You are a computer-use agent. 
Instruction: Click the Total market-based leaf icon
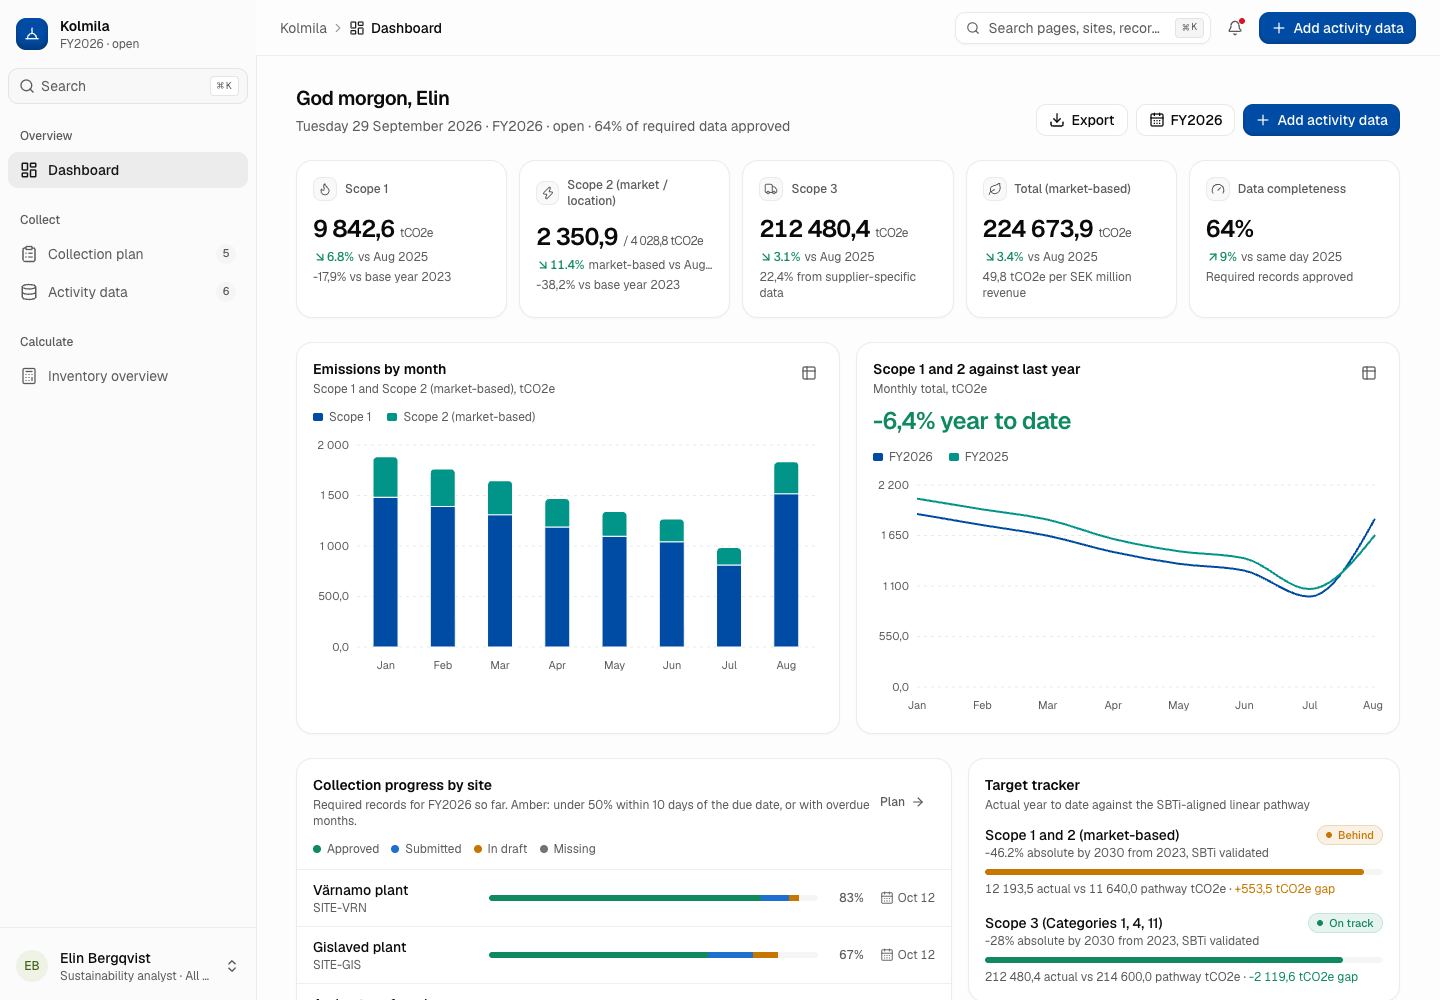coord(994,189)
